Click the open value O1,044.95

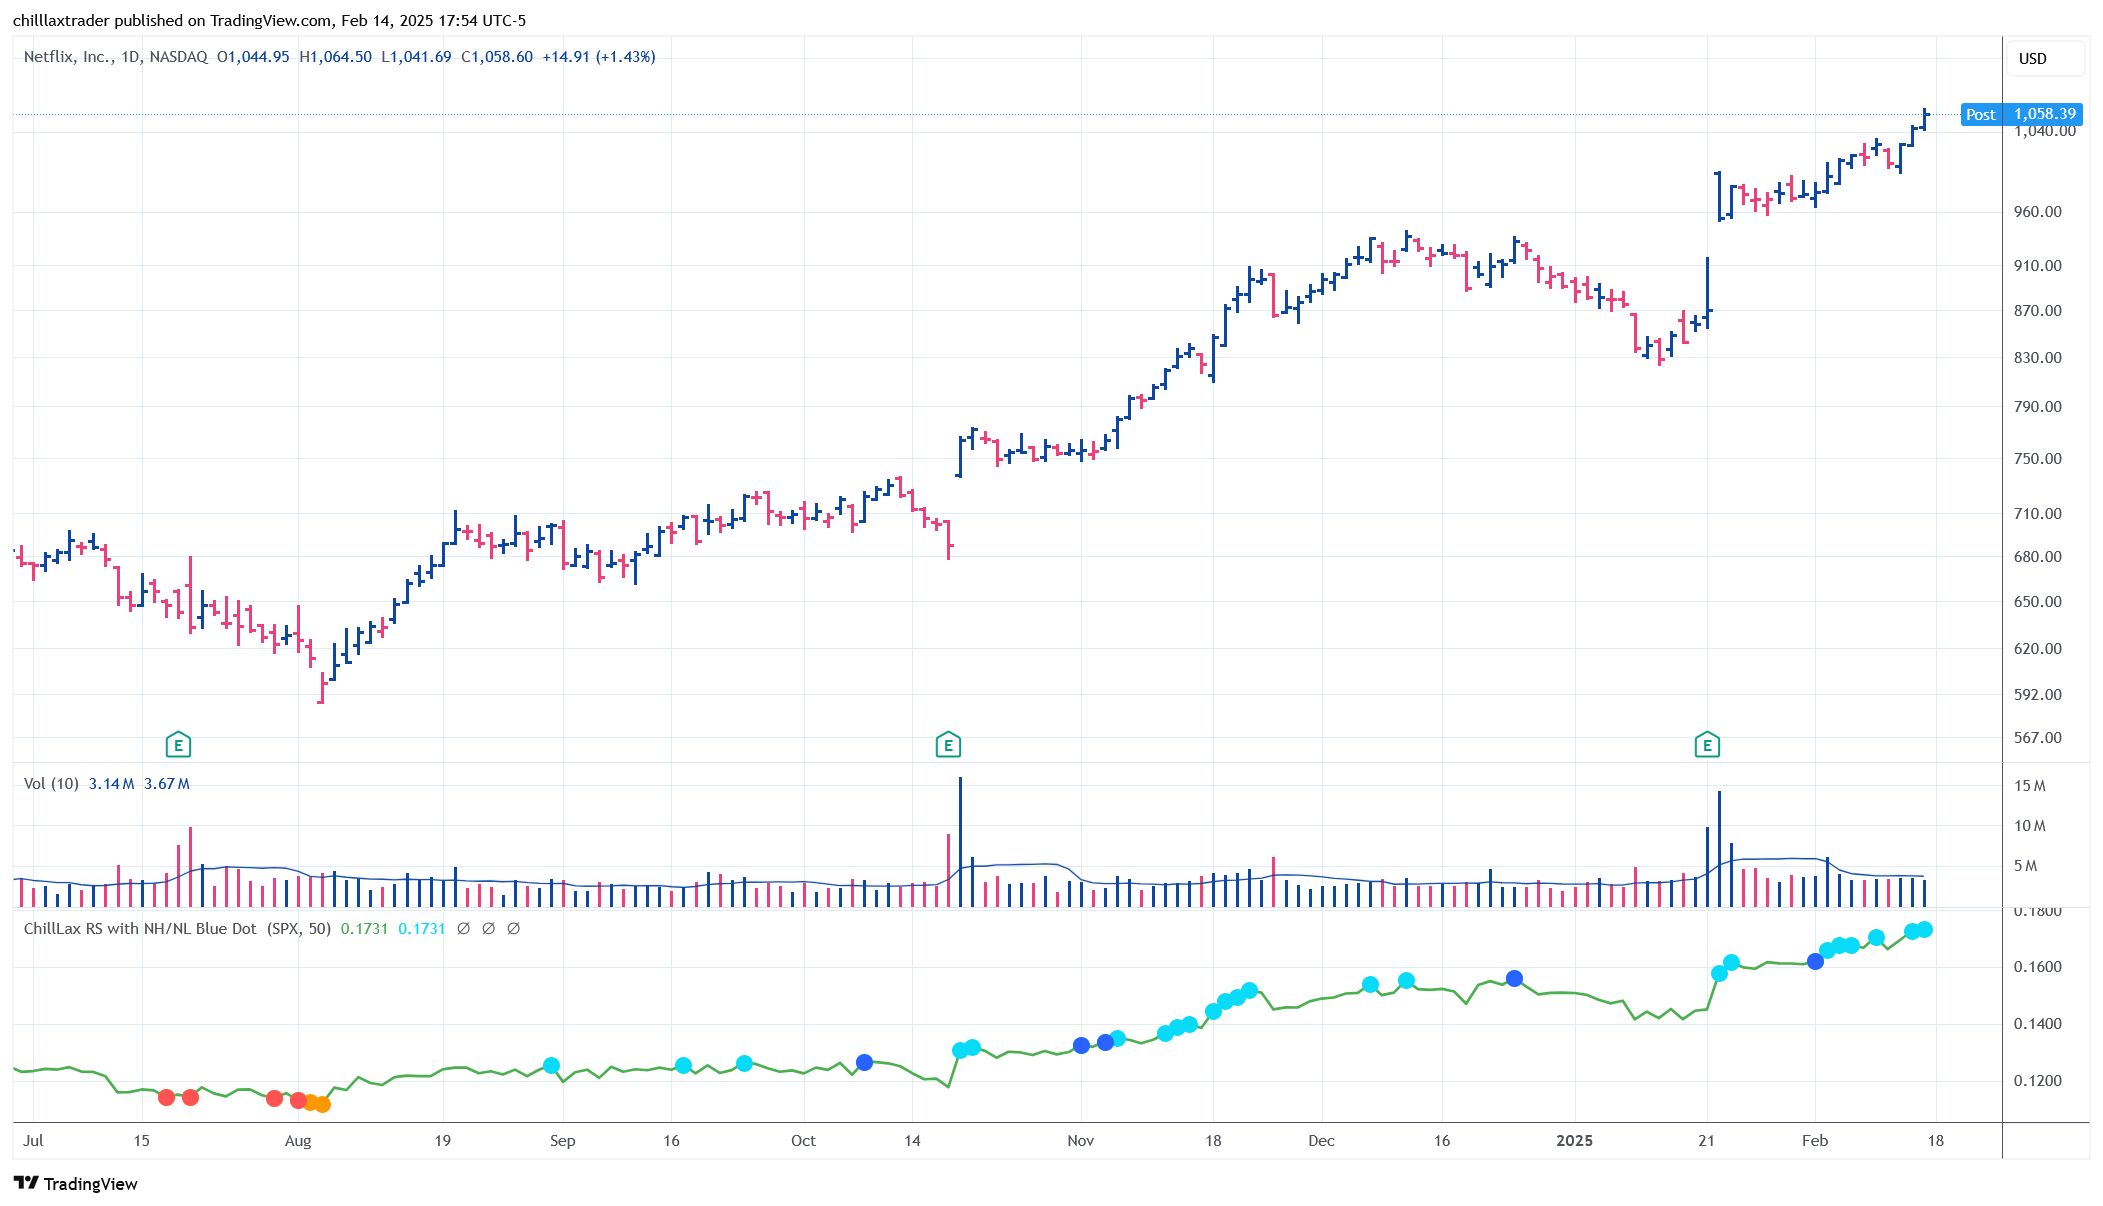[253, 57]
